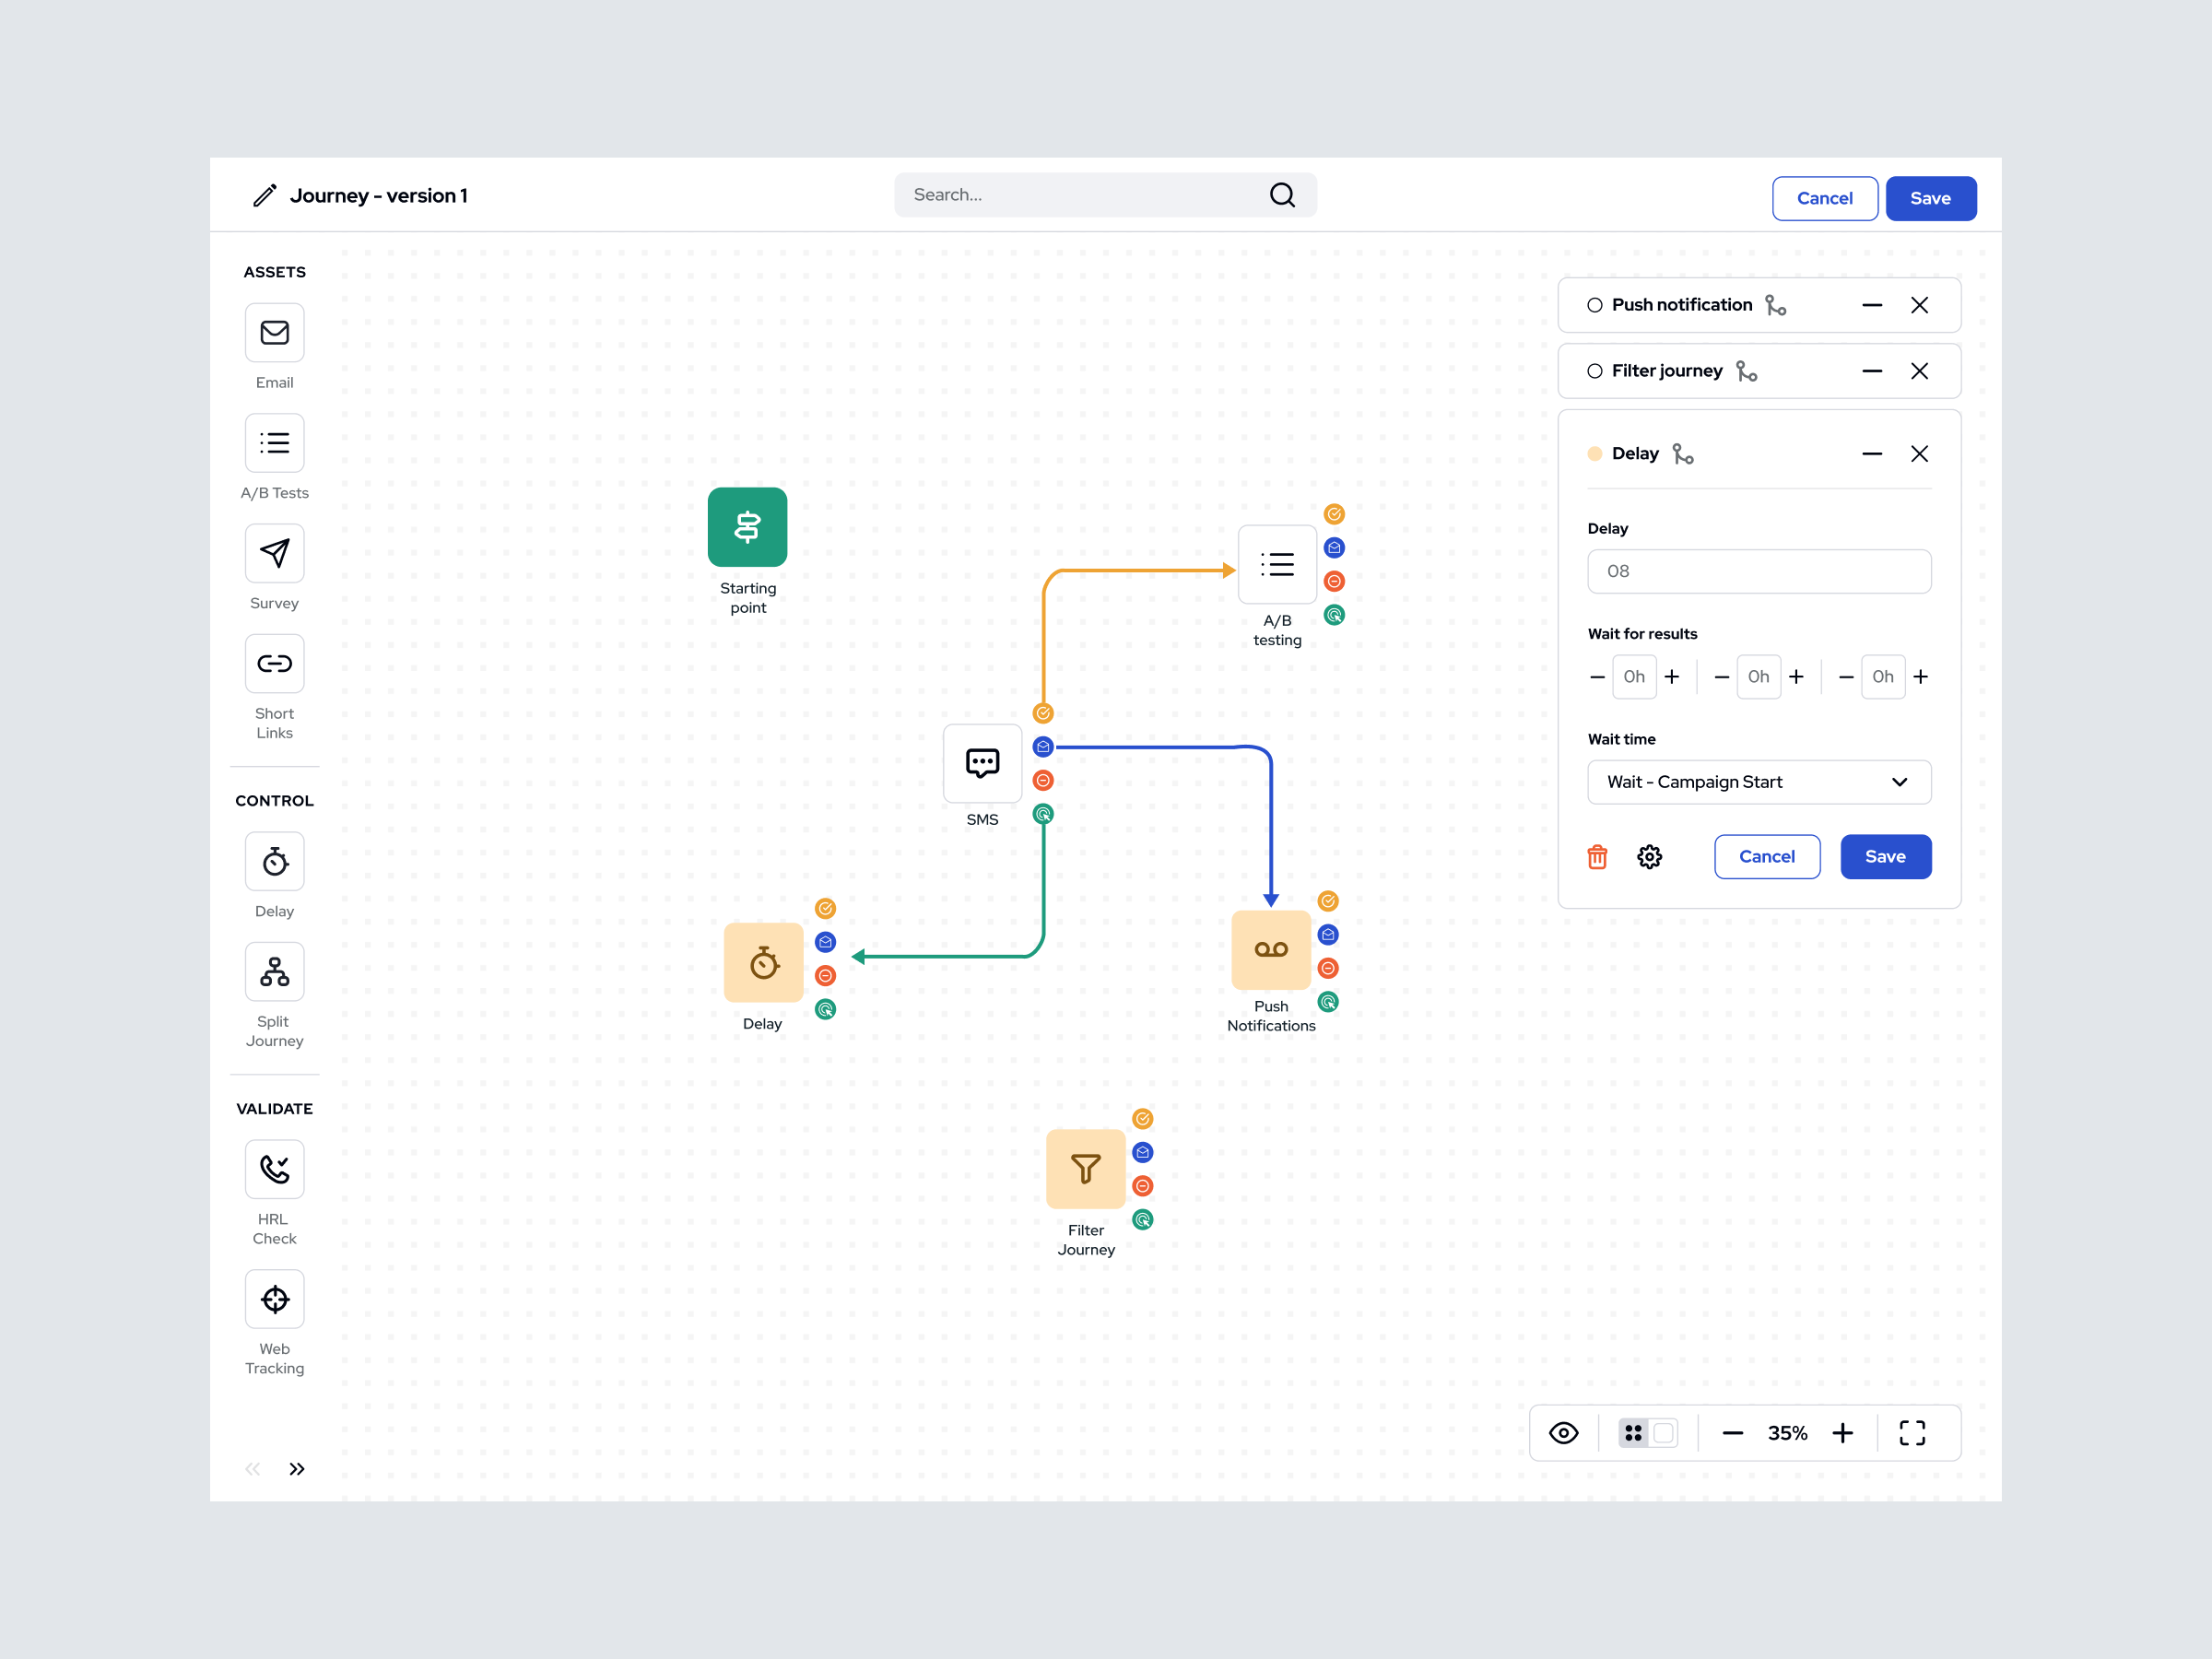
Task: Toggle the eye preview visibility icon
Action: click(1563, 1433)
